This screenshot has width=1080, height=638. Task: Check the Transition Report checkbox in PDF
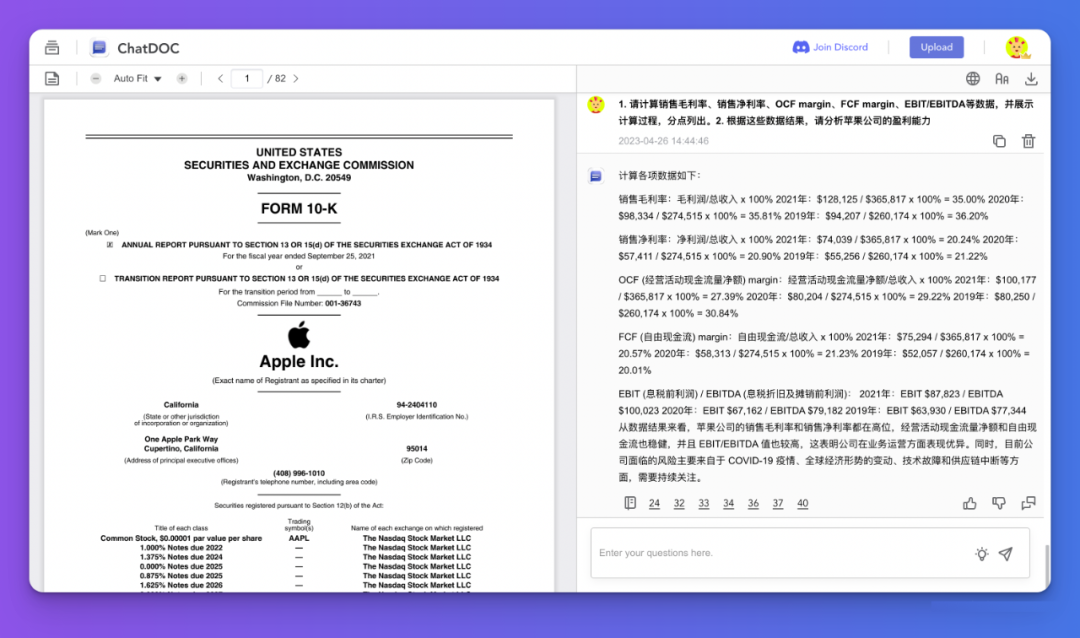(x=103, y=278)
